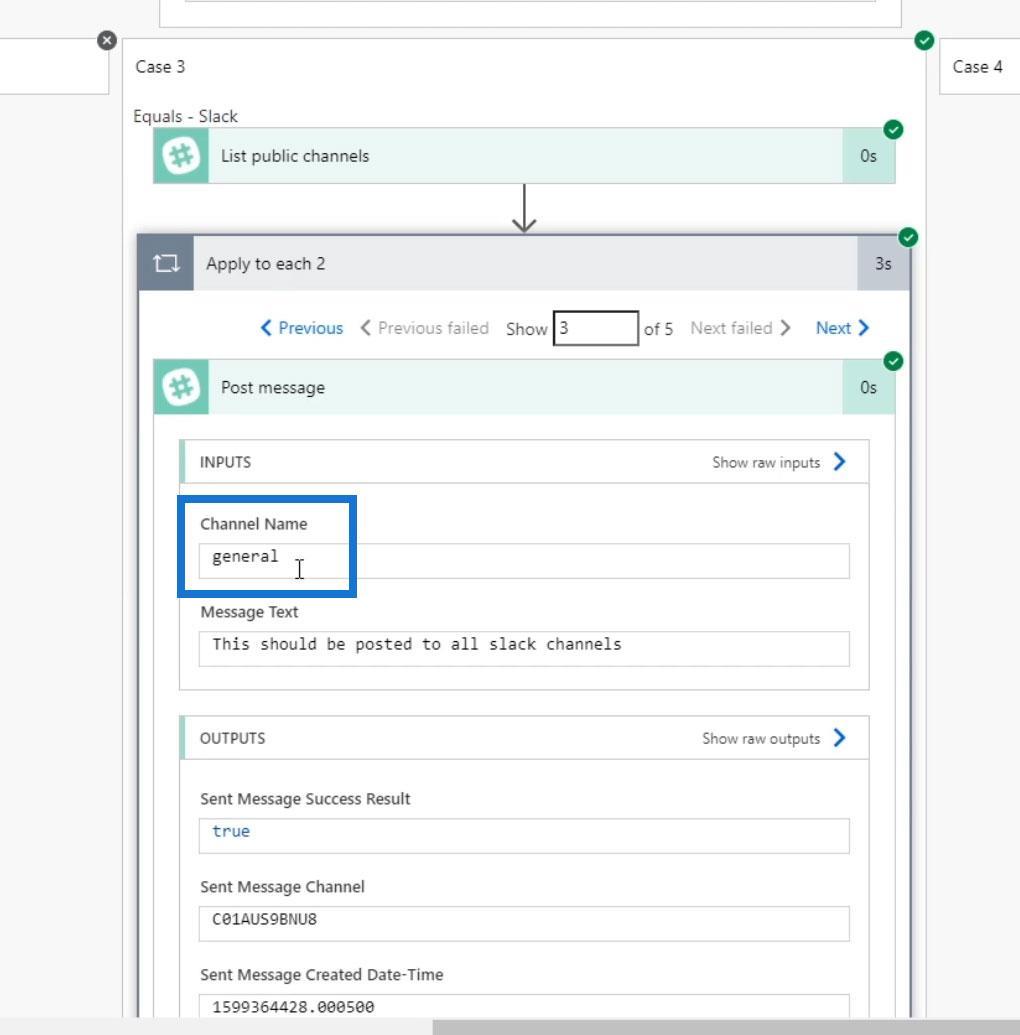Image resolution: width=1020 pixels, height=1035 pixels.
Task: Click the Channel Name value field
Action: click(x=524, y=561)
